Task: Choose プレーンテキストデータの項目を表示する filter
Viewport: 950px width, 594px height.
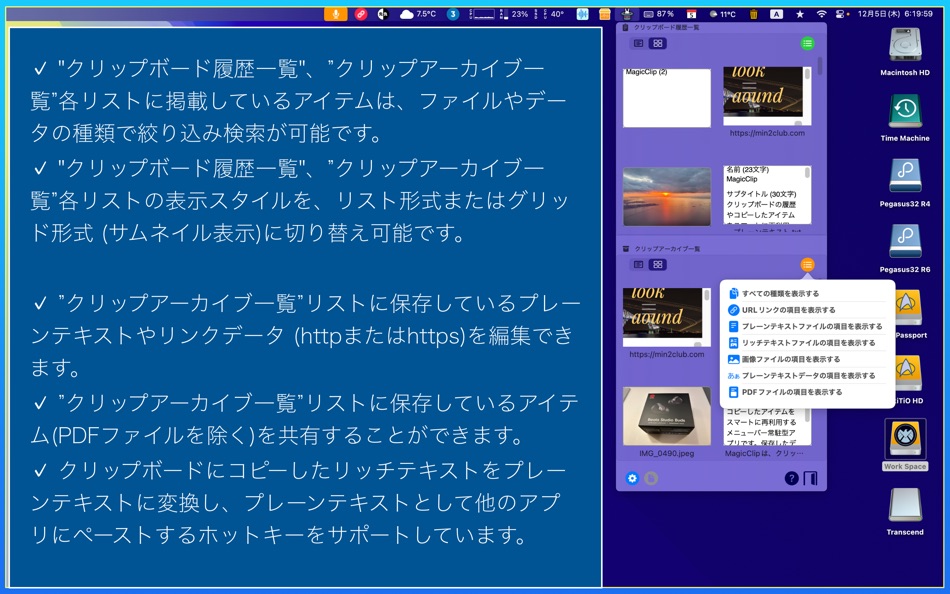Action: pos(806,375)
